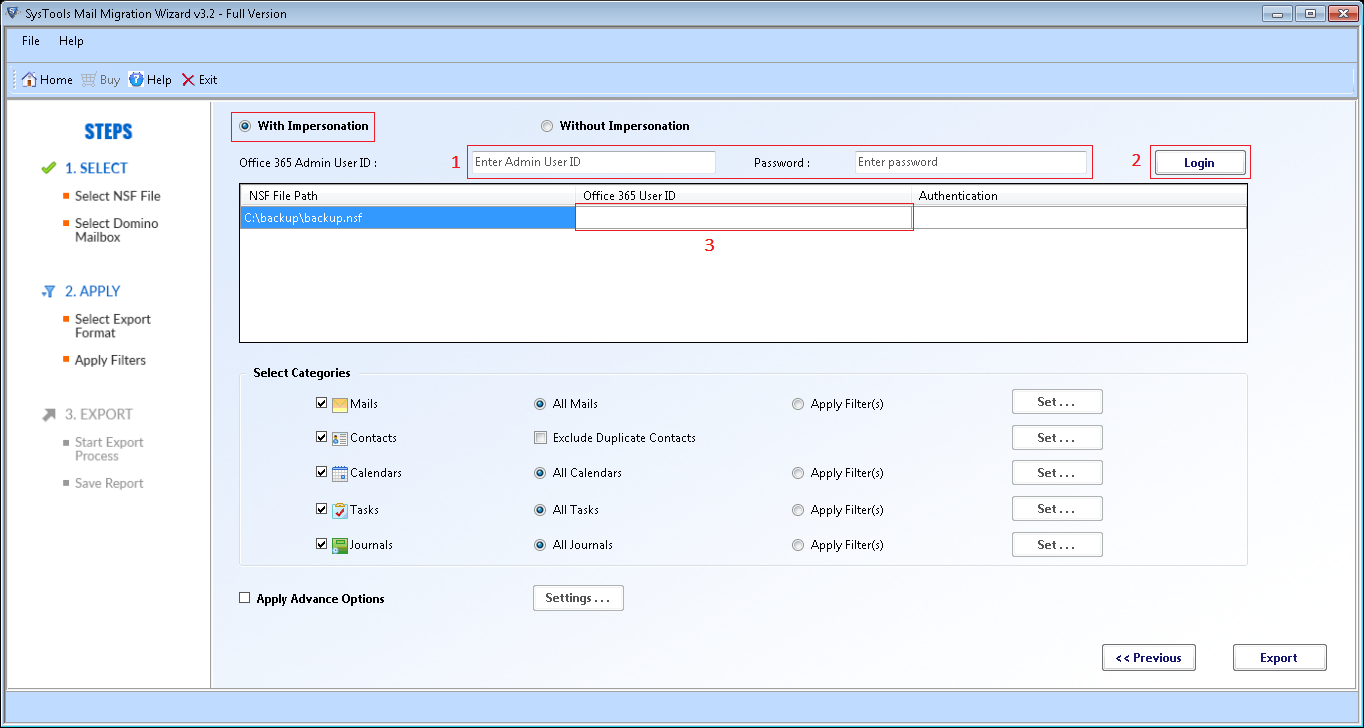Uncheck the Contacts category checkbox
Viewport: 1364px width, 728px height.
click(x=322, y=437)
